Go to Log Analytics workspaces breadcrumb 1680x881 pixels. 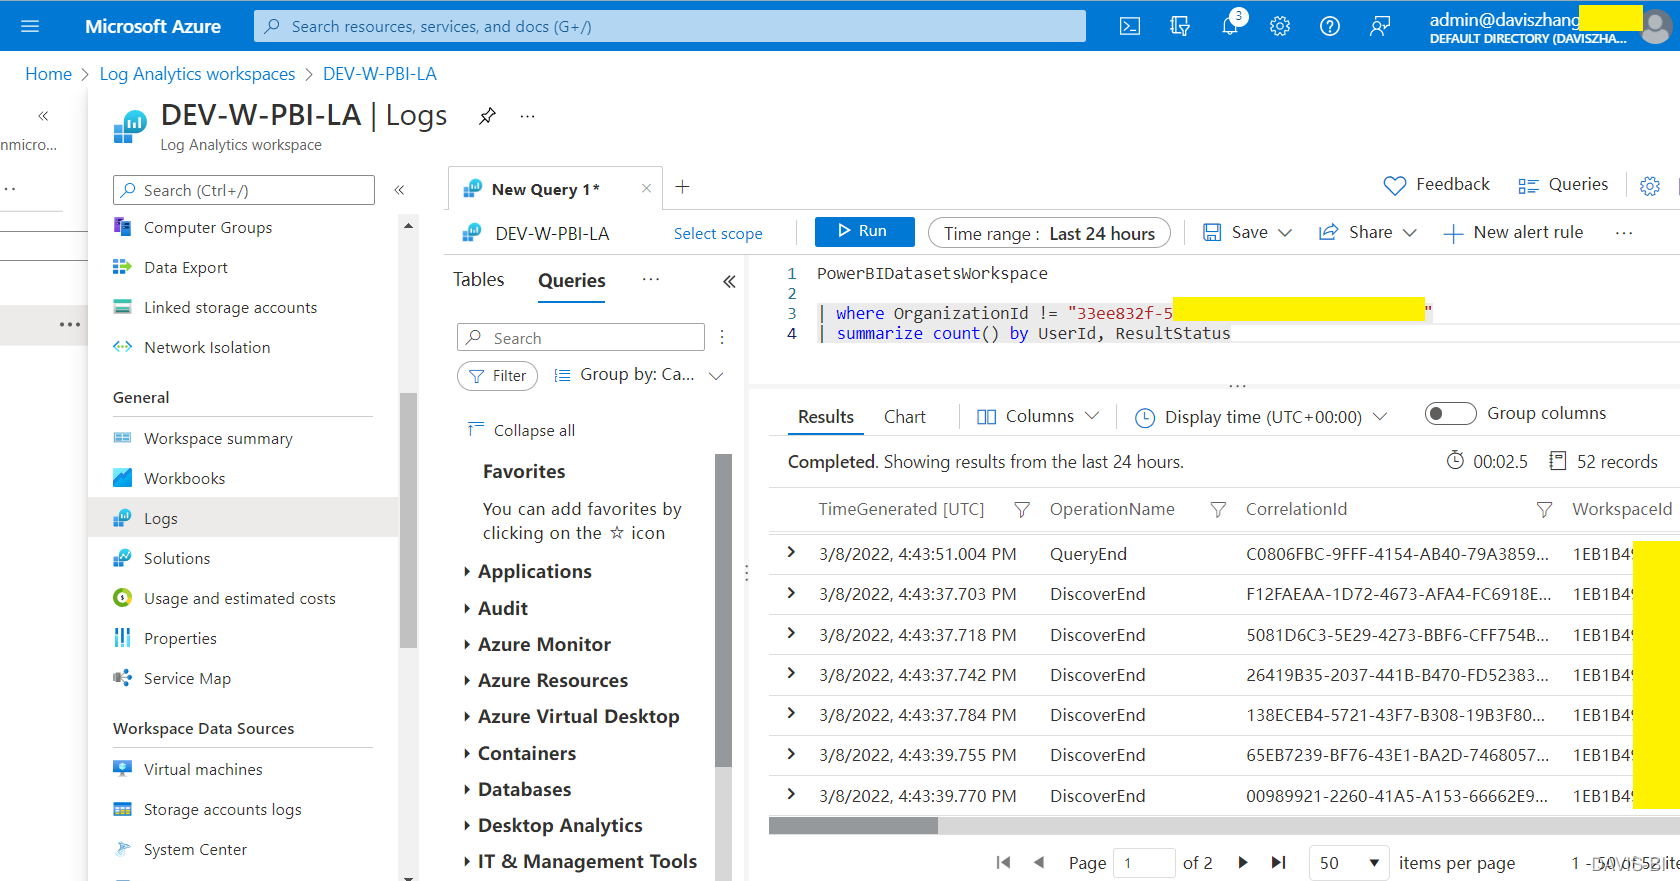pyautogui.click(x=197, y=74)
